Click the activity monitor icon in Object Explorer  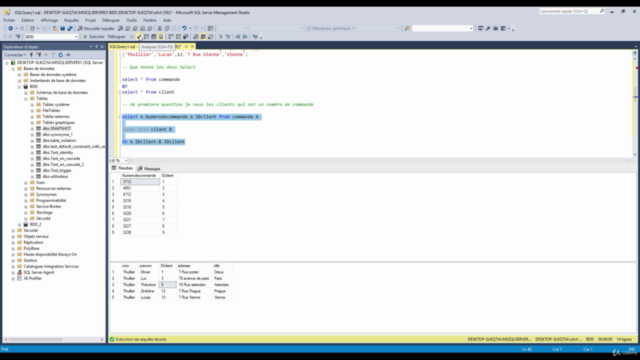coord(68,55)
